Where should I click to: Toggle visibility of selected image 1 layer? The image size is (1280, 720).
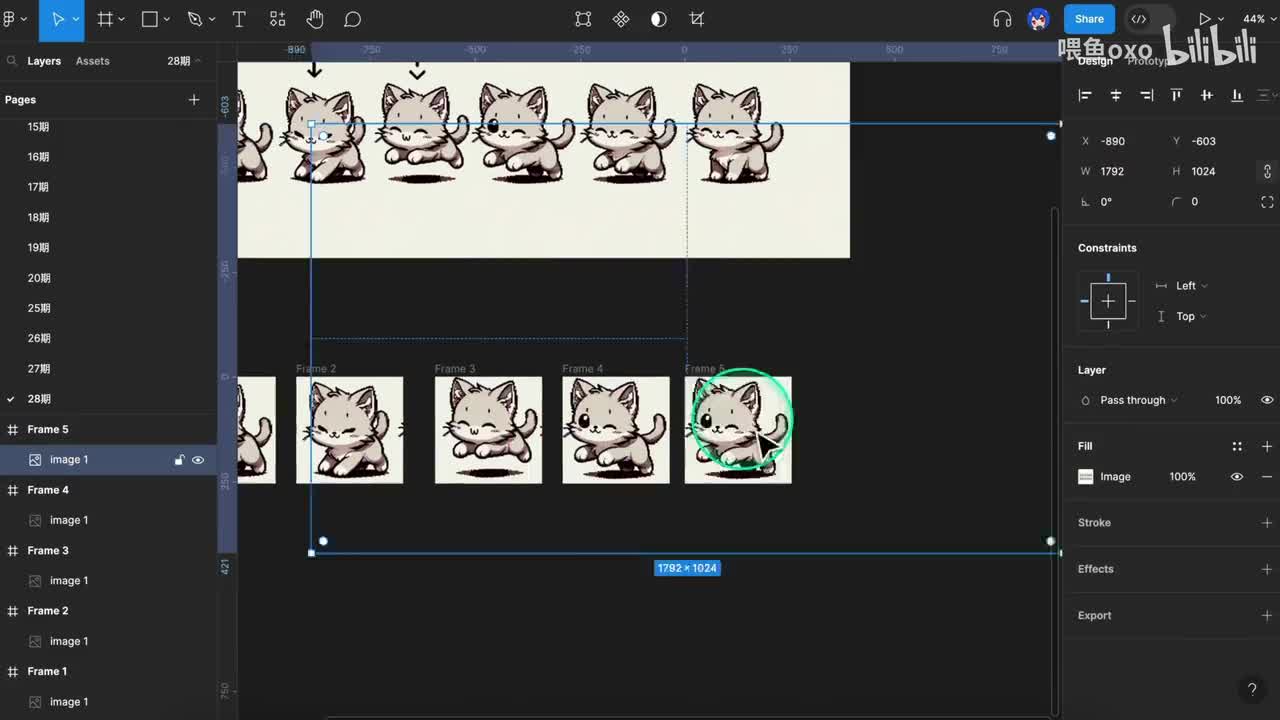tap(198, 460)
